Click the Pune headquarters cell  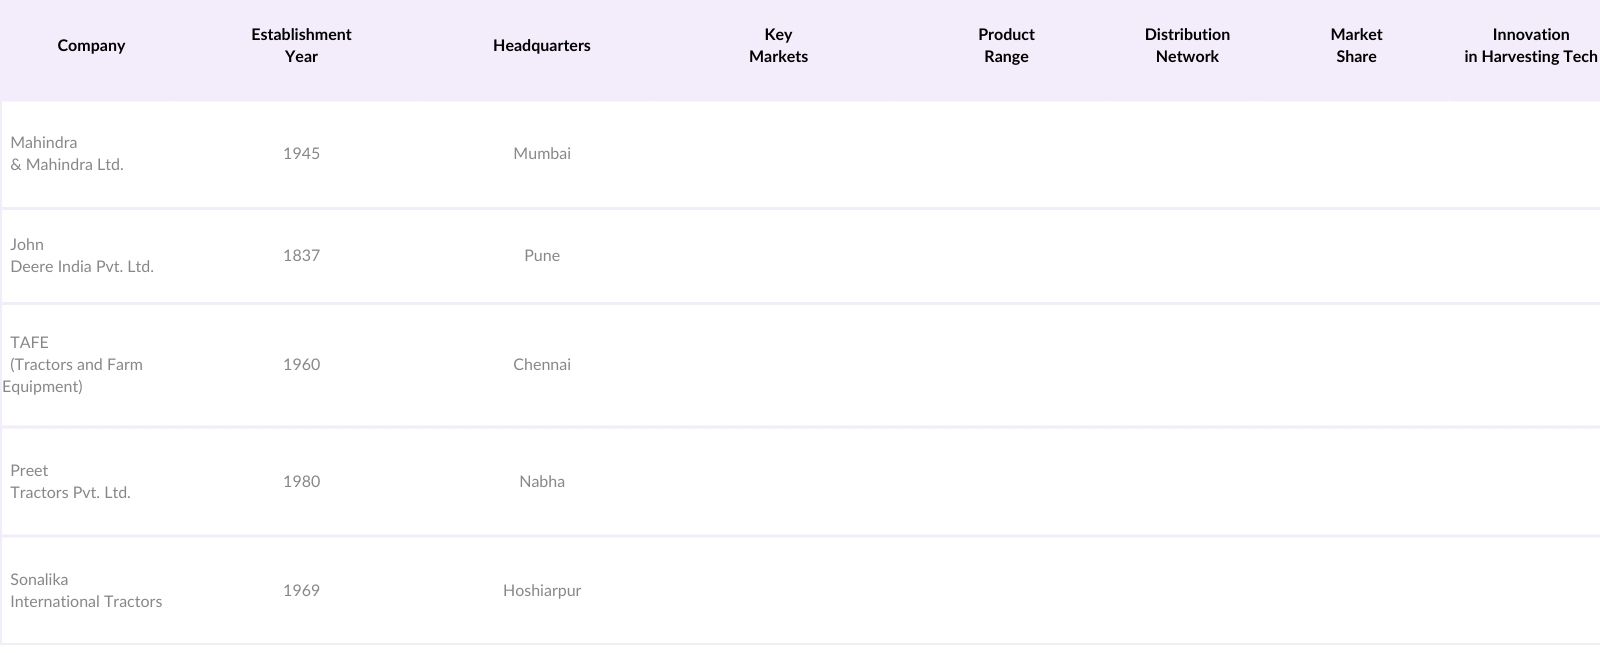click(542, 255)
